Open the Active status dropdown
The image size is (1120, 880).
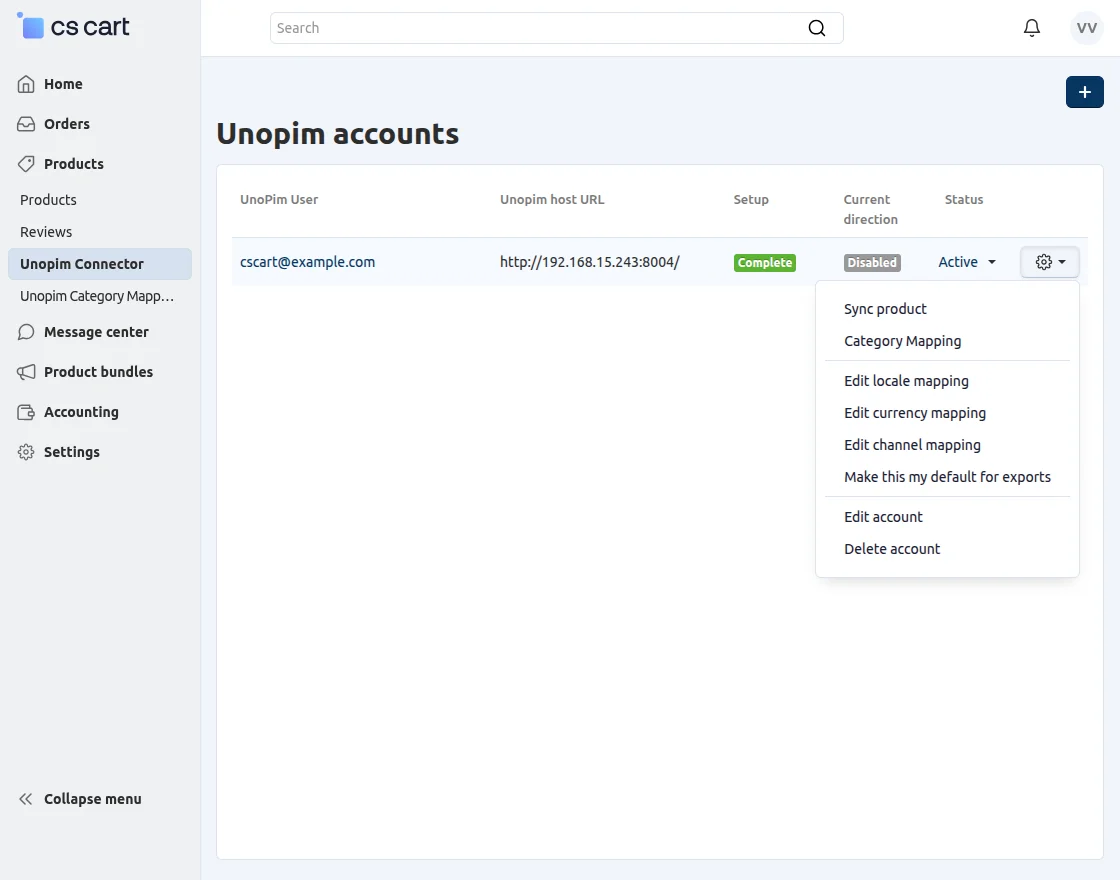click(x=966, y=262)
